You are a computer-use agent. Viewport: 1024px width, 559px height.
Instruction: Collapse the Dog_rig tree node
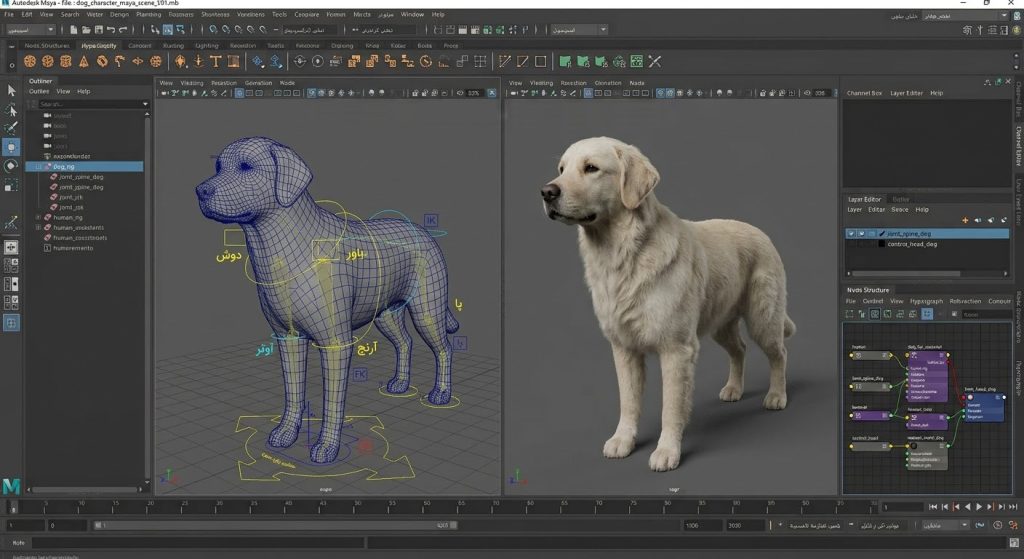39,167
